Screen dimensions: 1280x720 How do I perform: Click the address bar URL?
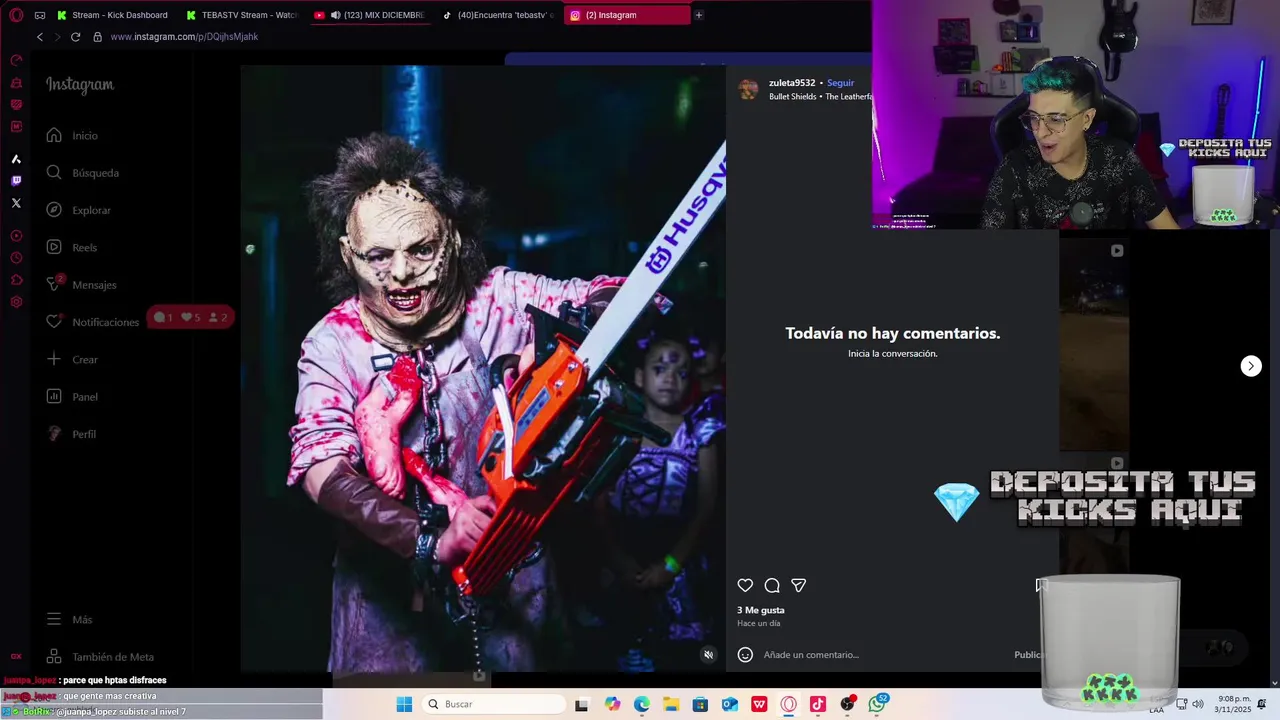(184, 37)
